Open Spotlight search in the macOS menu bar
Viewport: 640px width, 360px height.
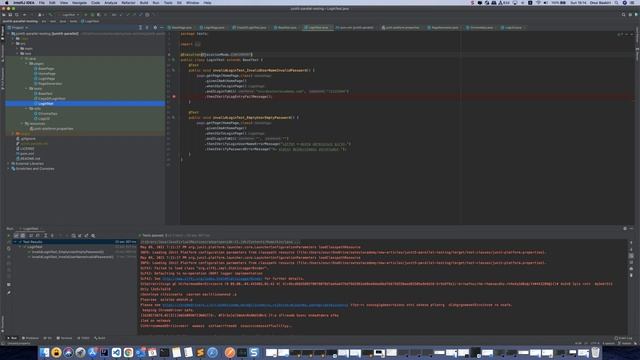click(x=616, y=2)
